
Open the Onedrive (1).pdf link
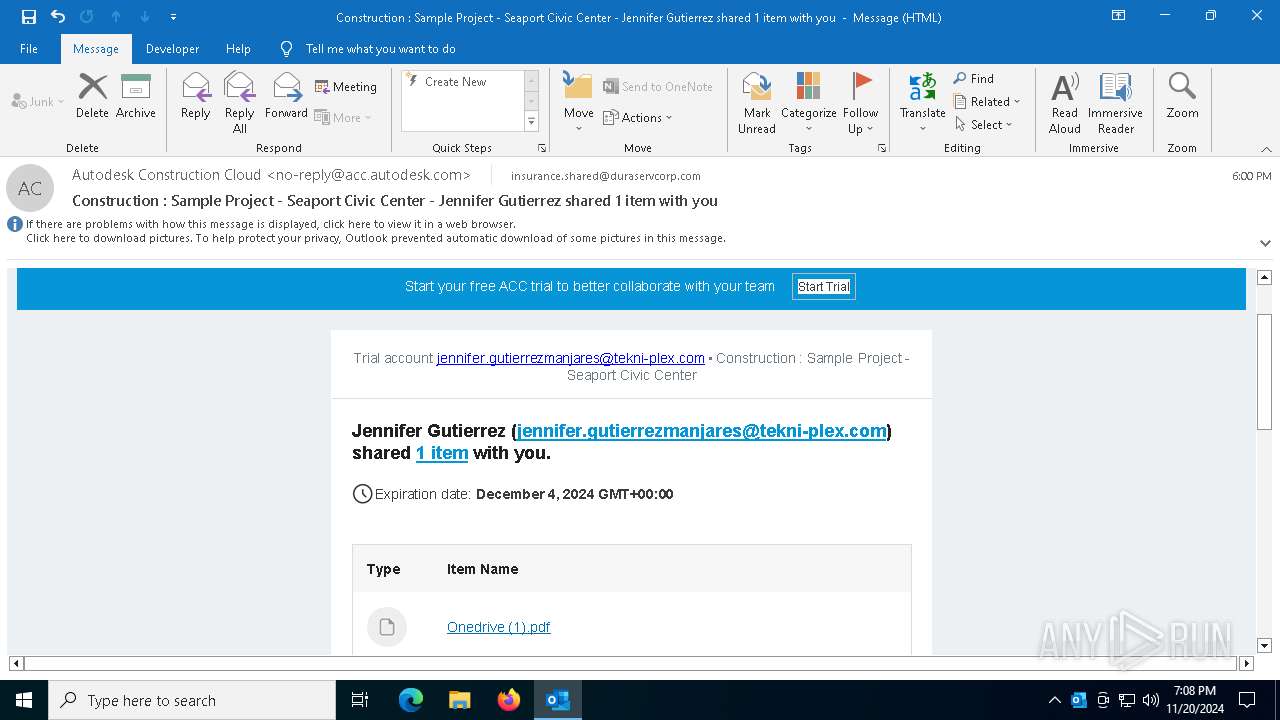(x=498, y=627)
